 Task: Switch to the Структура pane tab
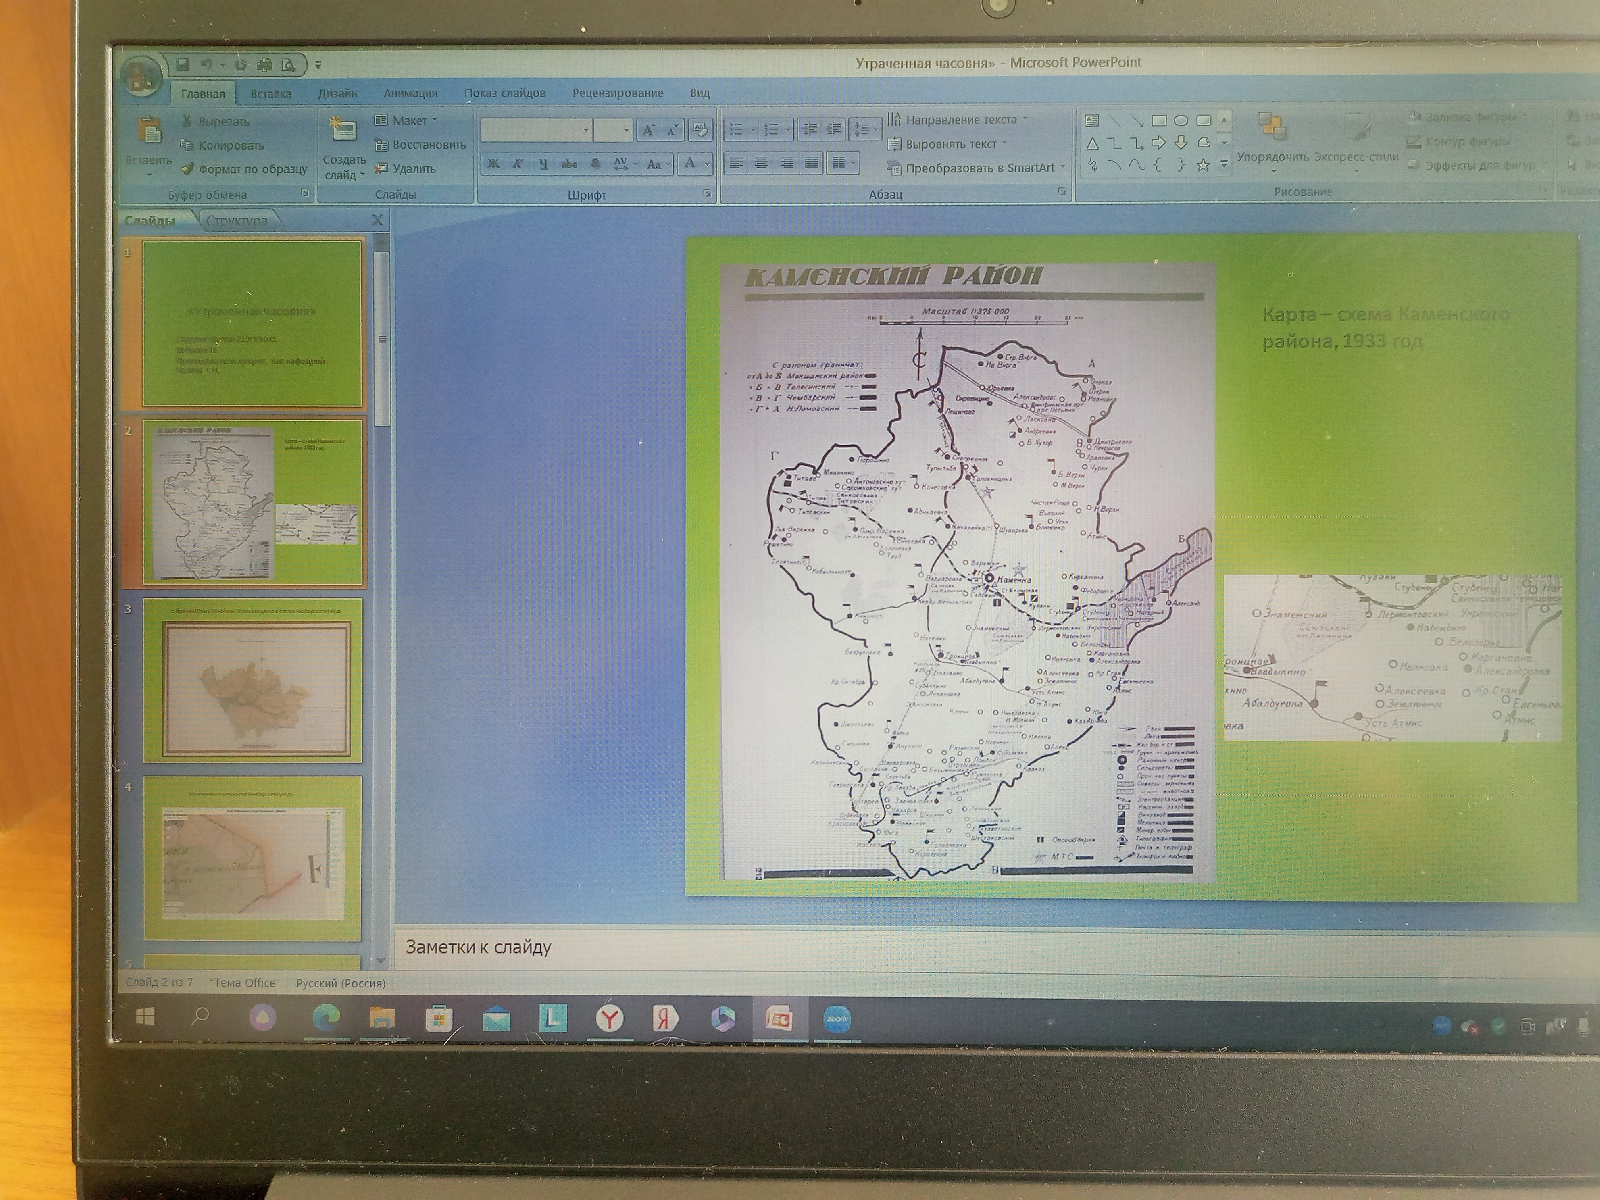click(237, 220)
